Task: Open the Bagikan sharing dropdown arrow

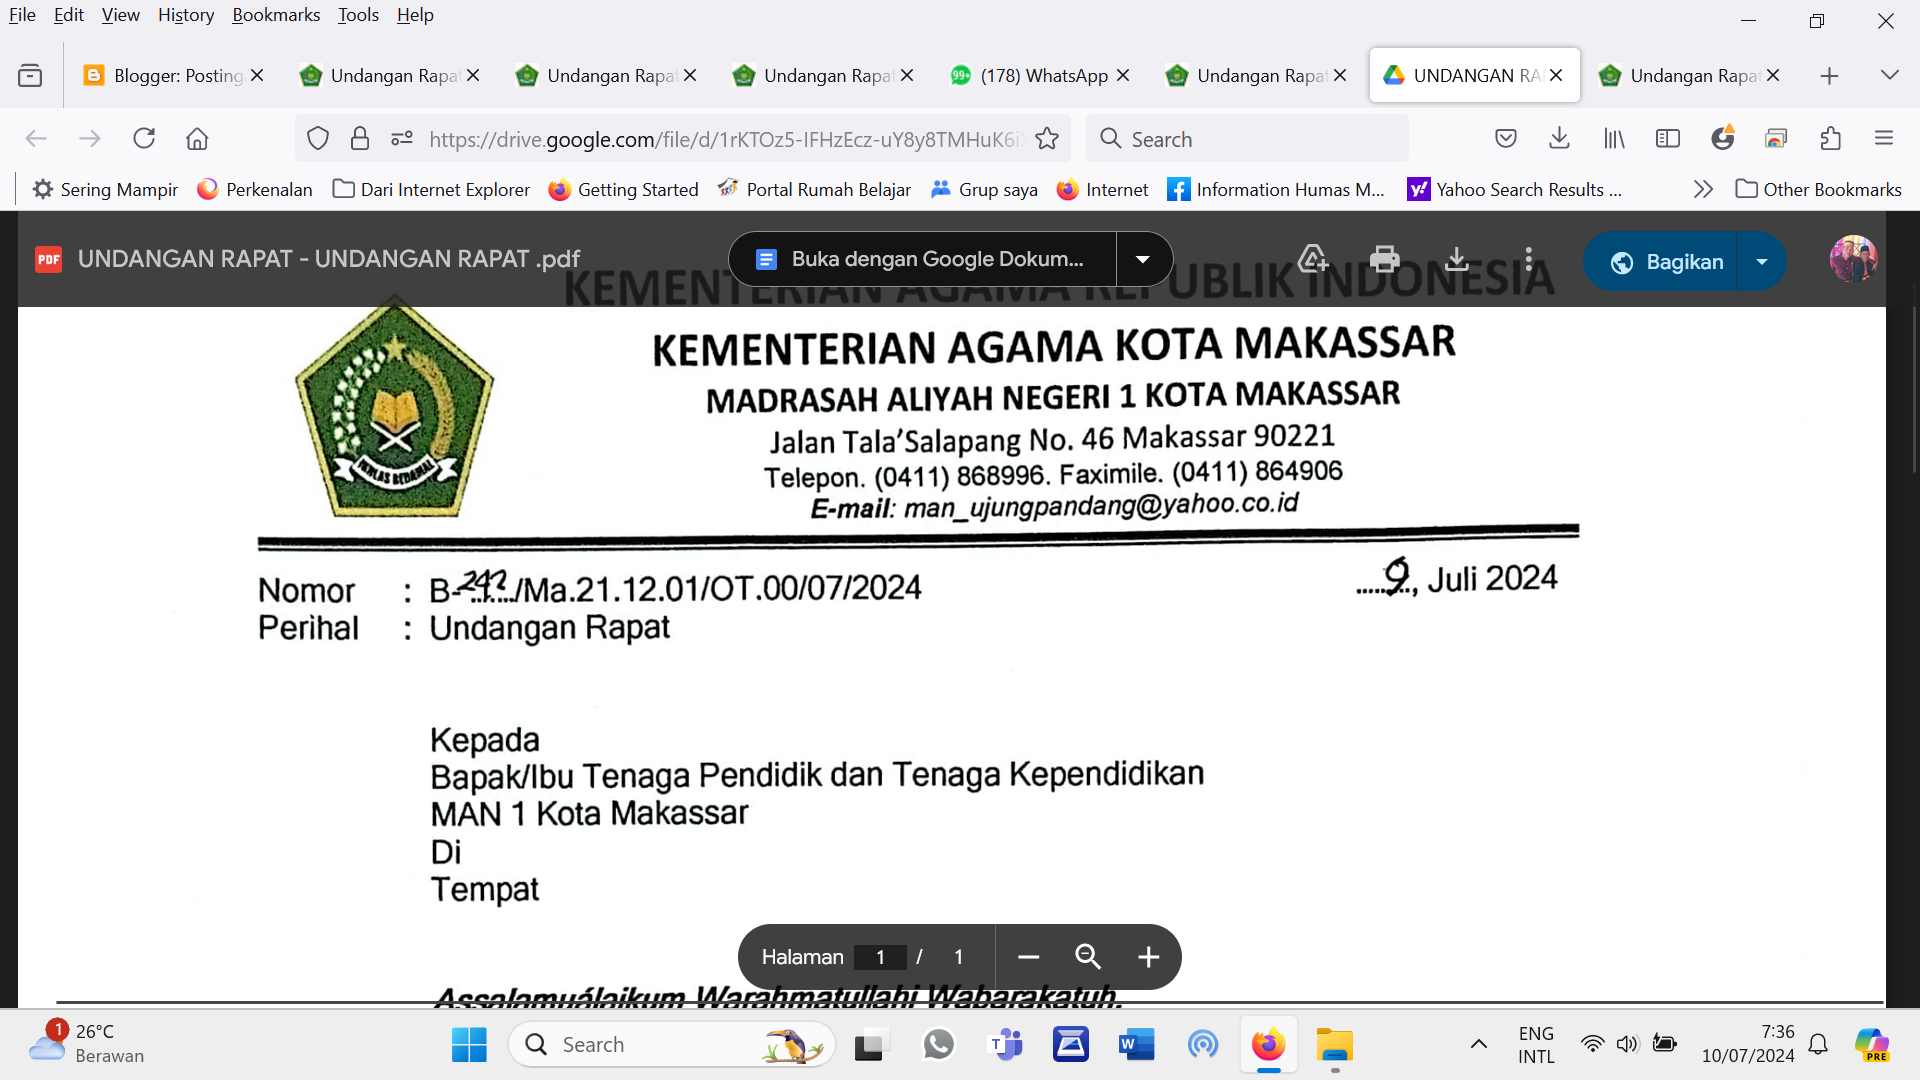Action: 1761,261
